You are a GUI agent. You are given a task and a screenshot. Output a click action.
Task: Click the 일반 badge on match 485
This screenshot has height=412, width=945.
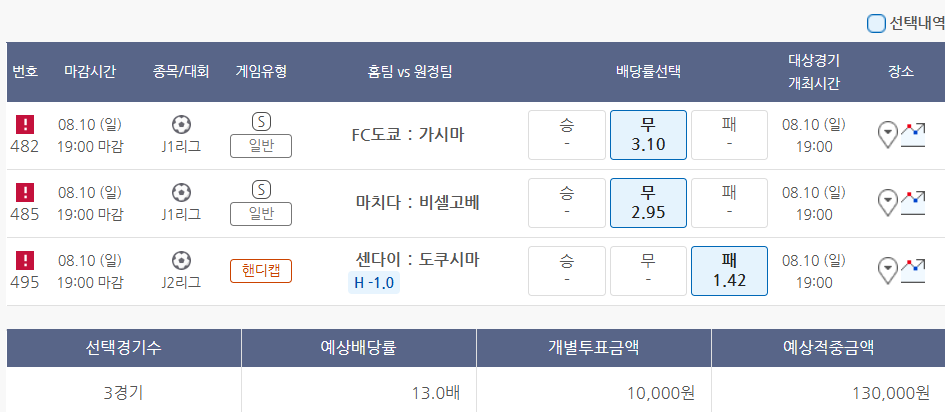[261, 214]
